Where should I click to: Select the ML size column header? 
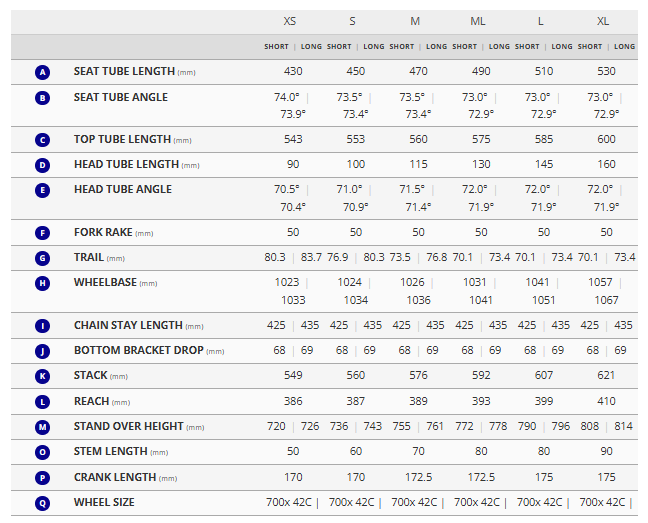[478, 21]
